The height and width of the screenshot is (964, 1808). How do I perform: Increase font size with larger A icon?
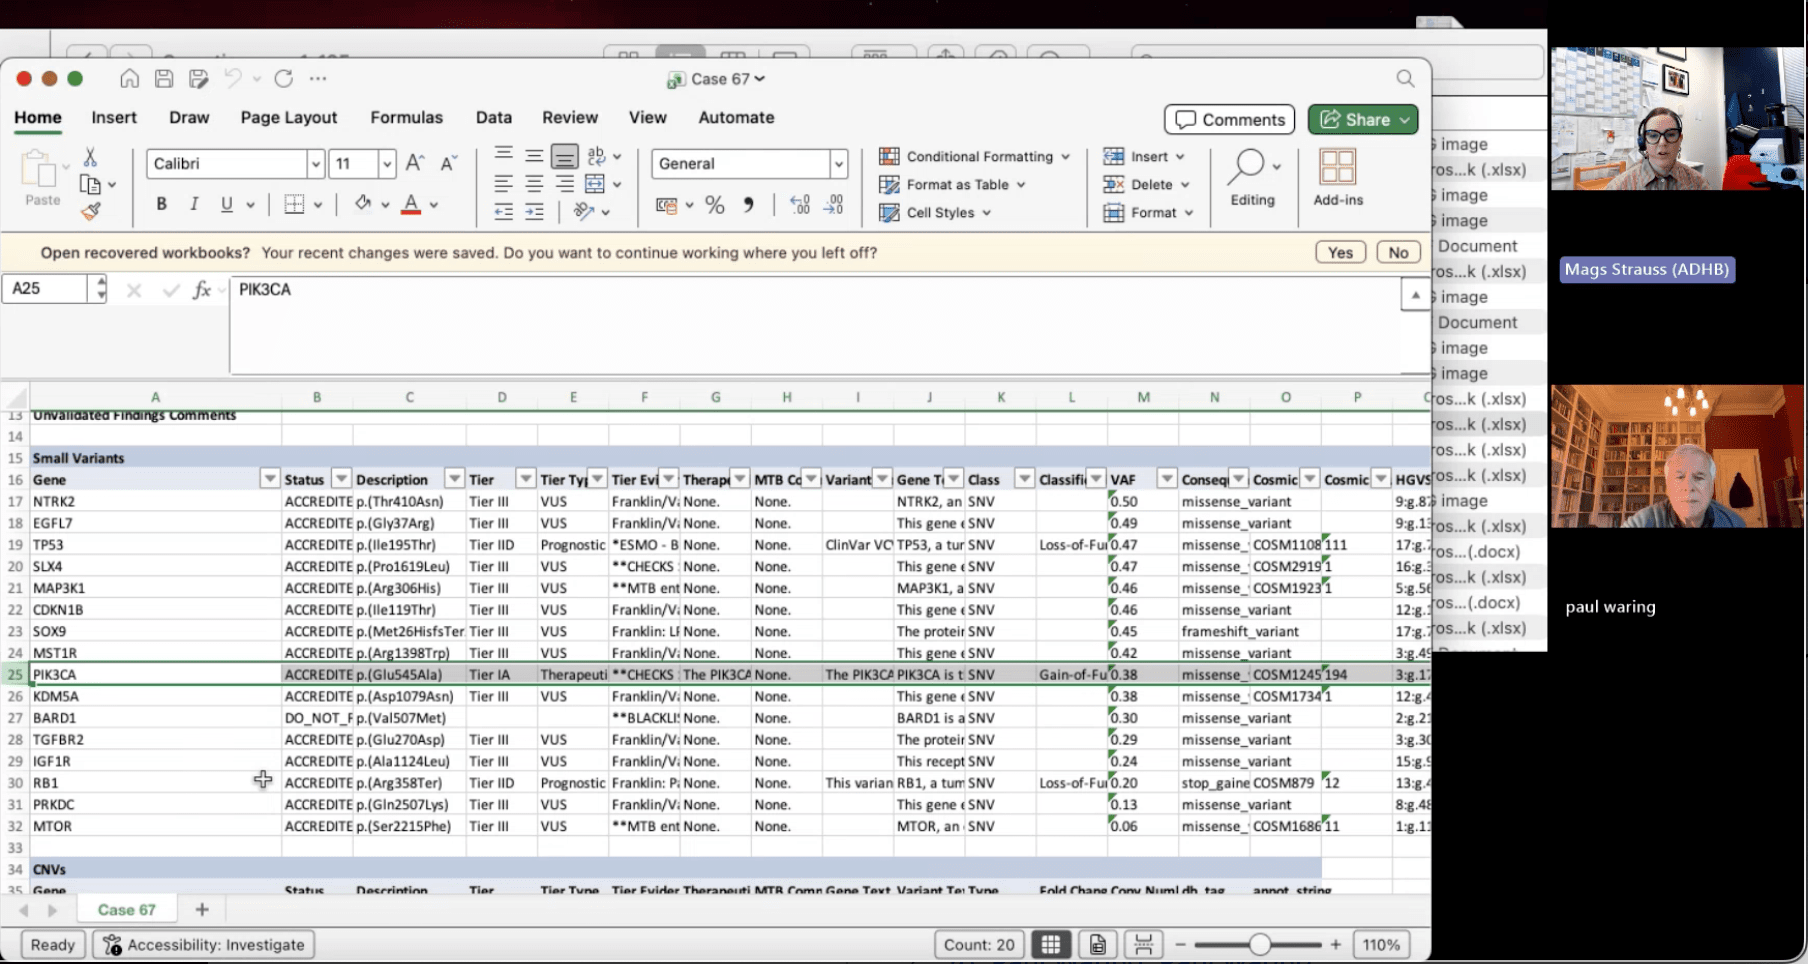coord(415,163)
